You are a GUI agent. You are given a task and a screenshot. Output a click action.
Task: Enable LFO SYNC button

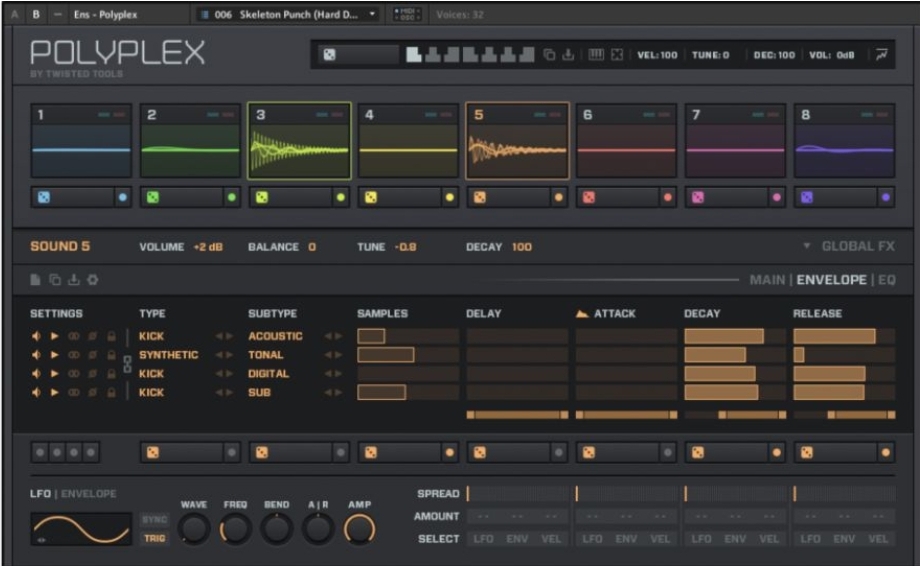point(155,520)
